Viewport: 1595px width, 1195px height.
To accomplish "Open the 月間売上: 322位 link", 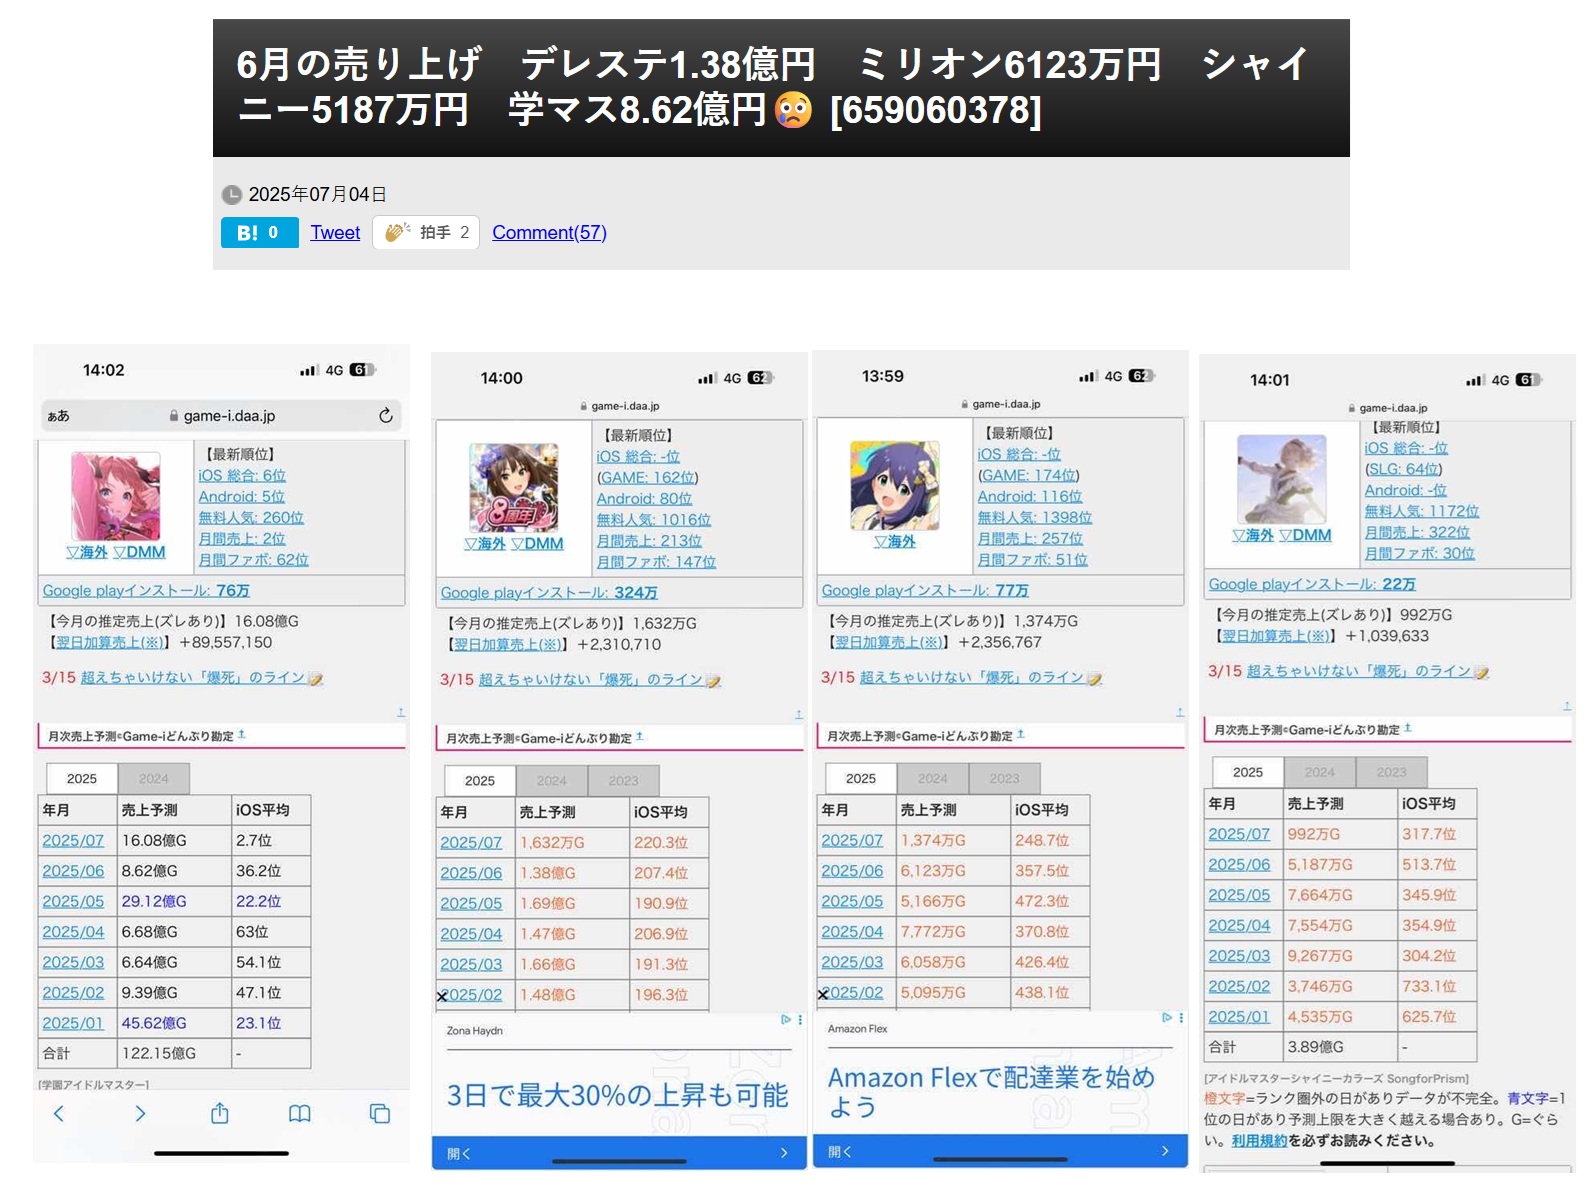I will (1417, 532).
